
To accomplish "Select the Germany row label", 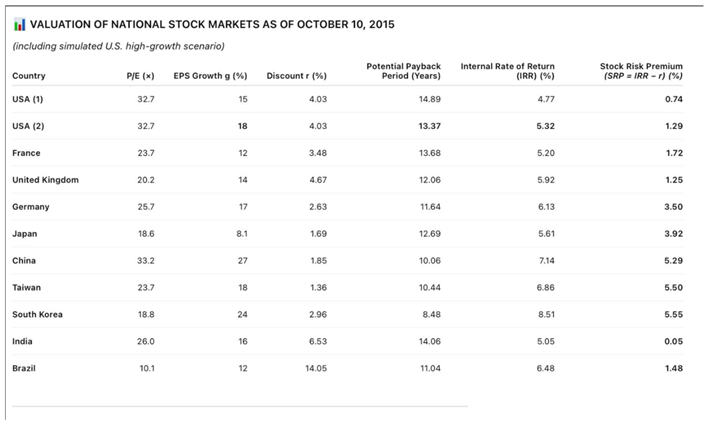I will 31,207.
